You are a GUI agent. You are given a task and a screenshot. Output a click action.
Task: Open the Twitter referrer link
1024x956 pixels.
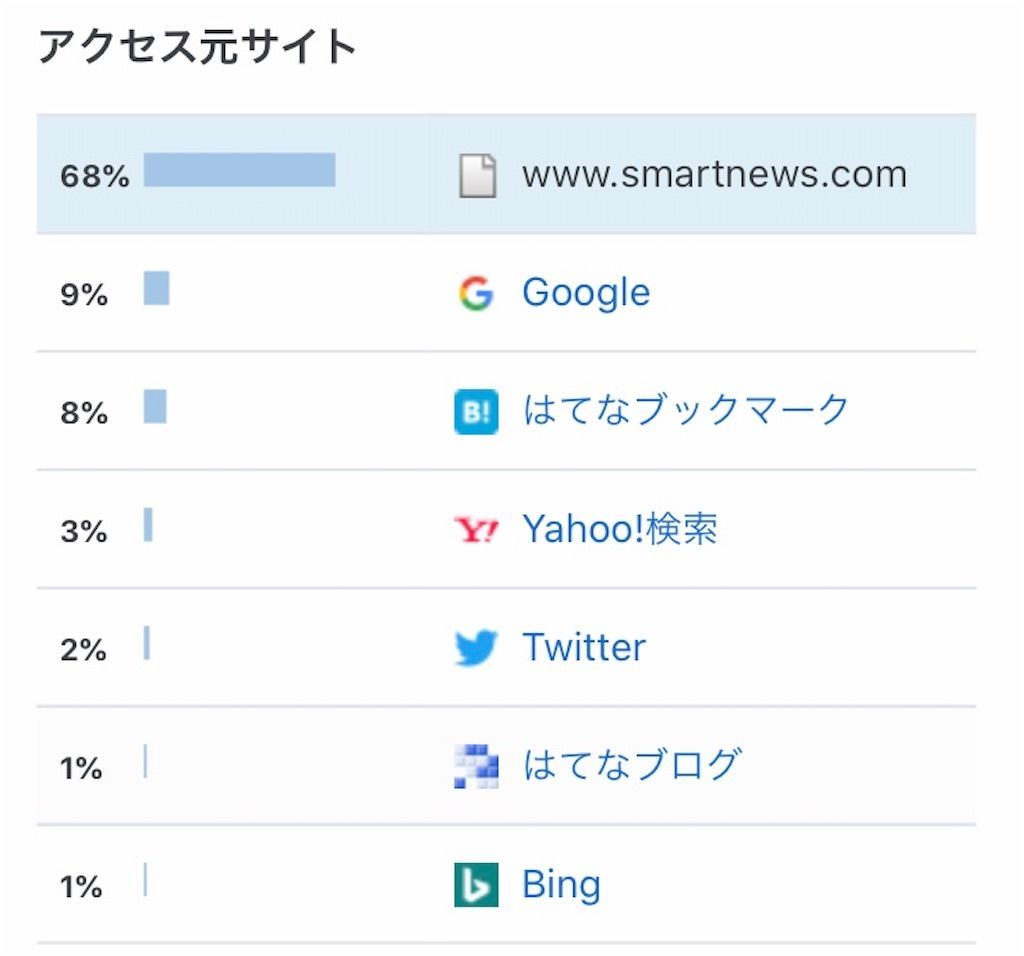(x=584, y=647)
